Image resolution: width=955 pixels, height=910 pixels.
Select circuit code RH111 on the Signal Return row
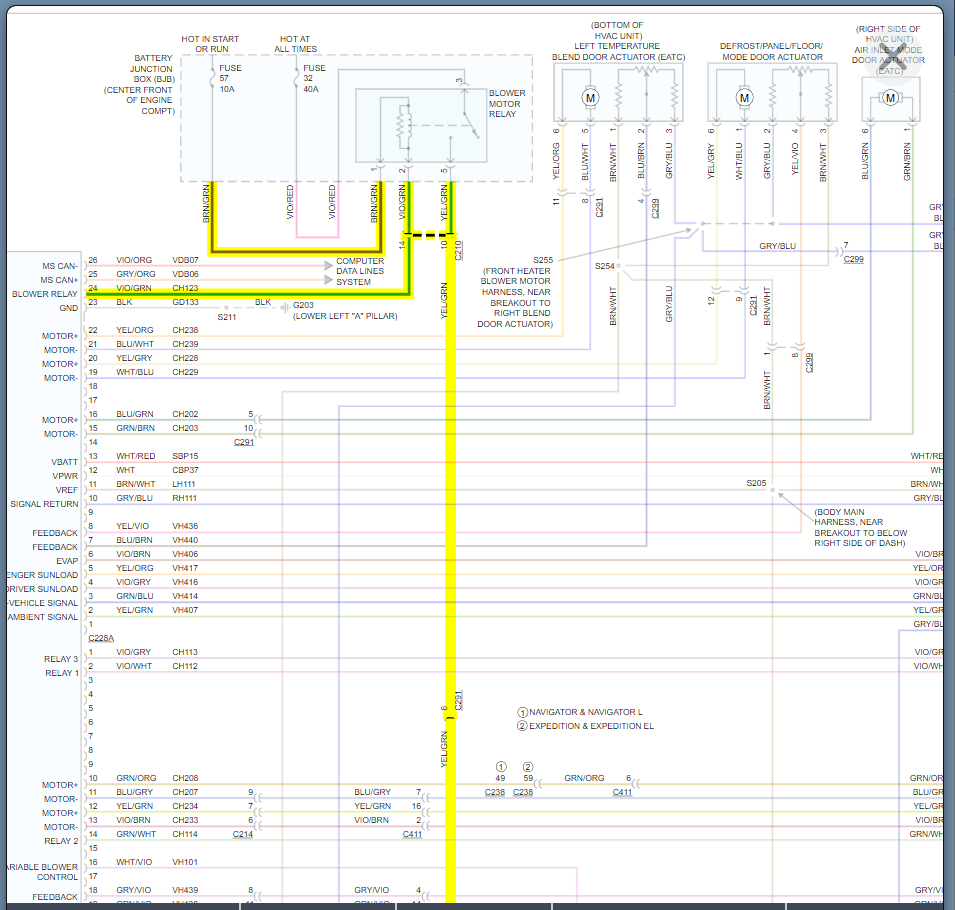[x=184, y=498]
